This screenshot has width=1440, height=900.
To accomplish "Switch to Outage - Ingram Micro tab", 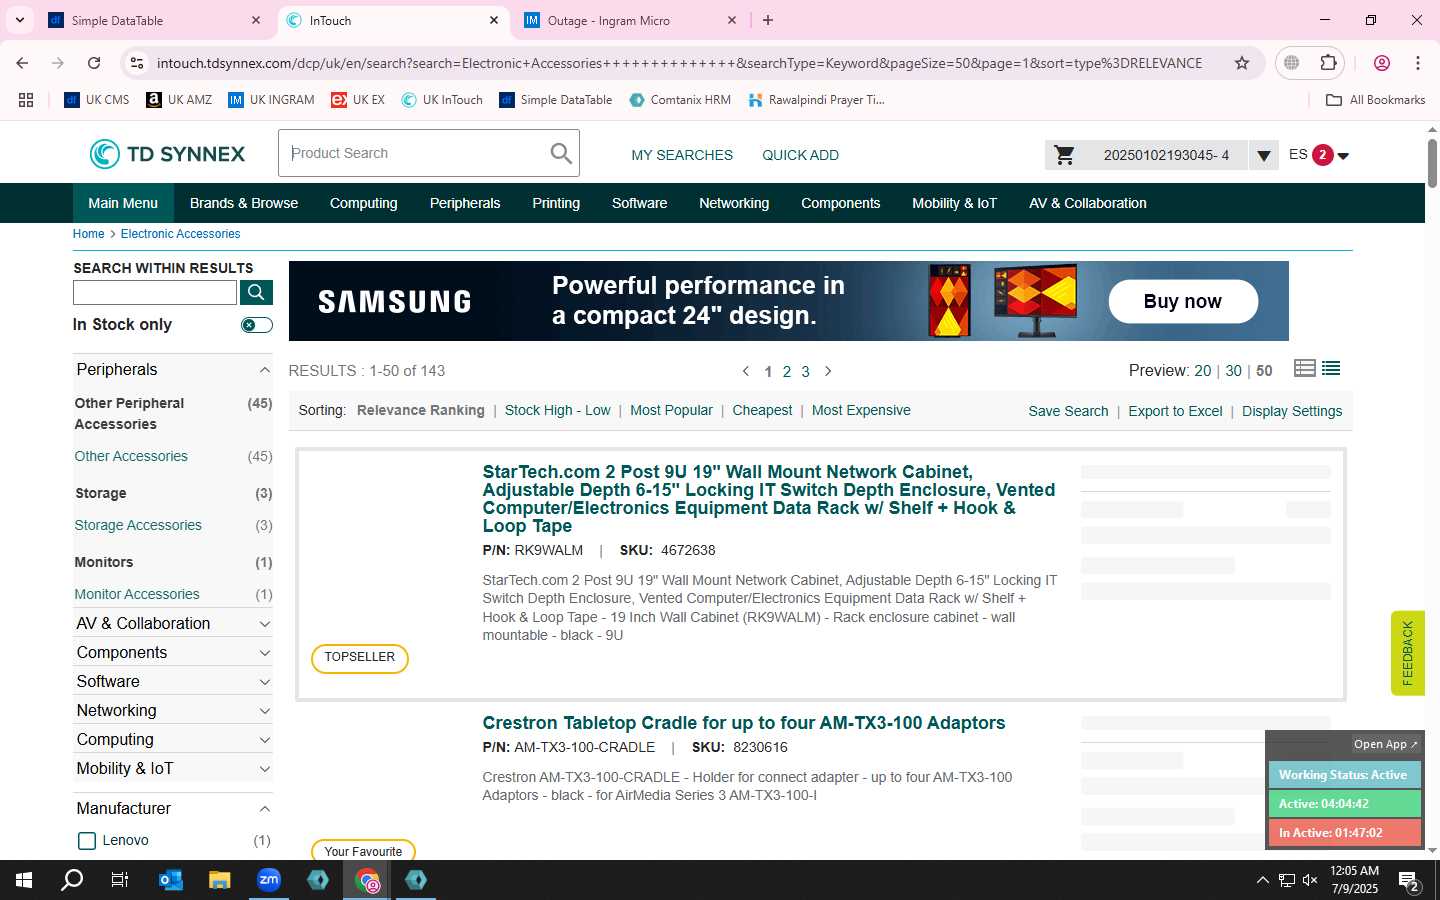I will [631, 20].
